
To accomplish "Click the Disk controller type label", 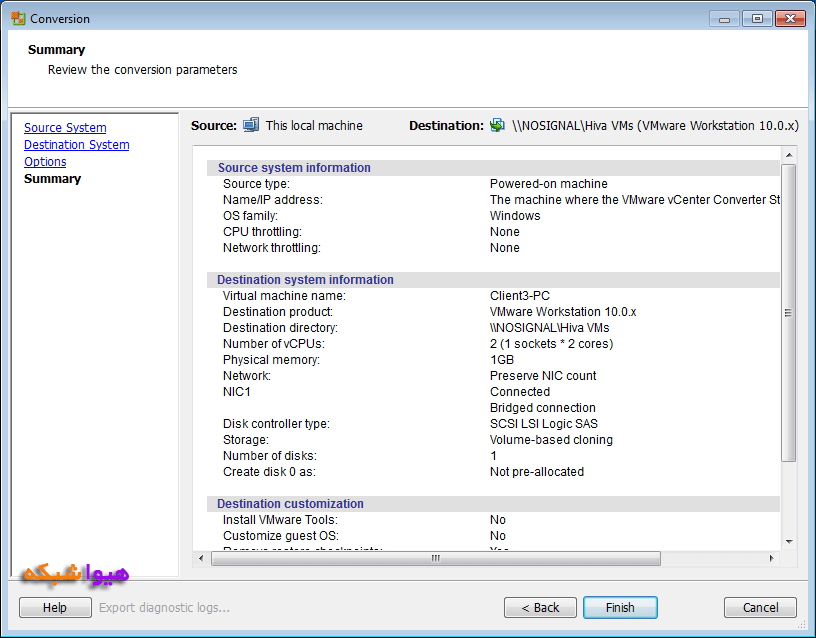I will 276,424.
